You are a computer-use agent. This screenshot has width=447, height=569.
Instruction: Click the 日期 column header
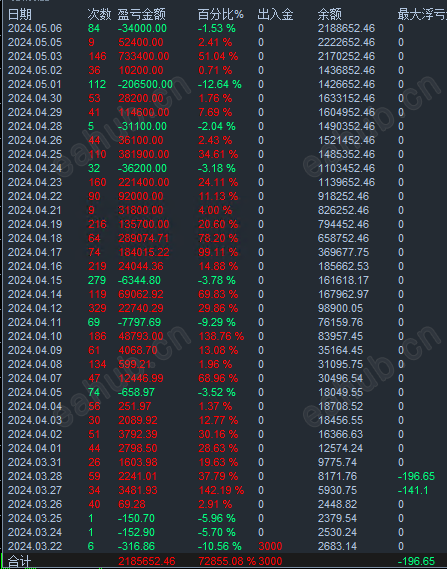click(20, 15)
